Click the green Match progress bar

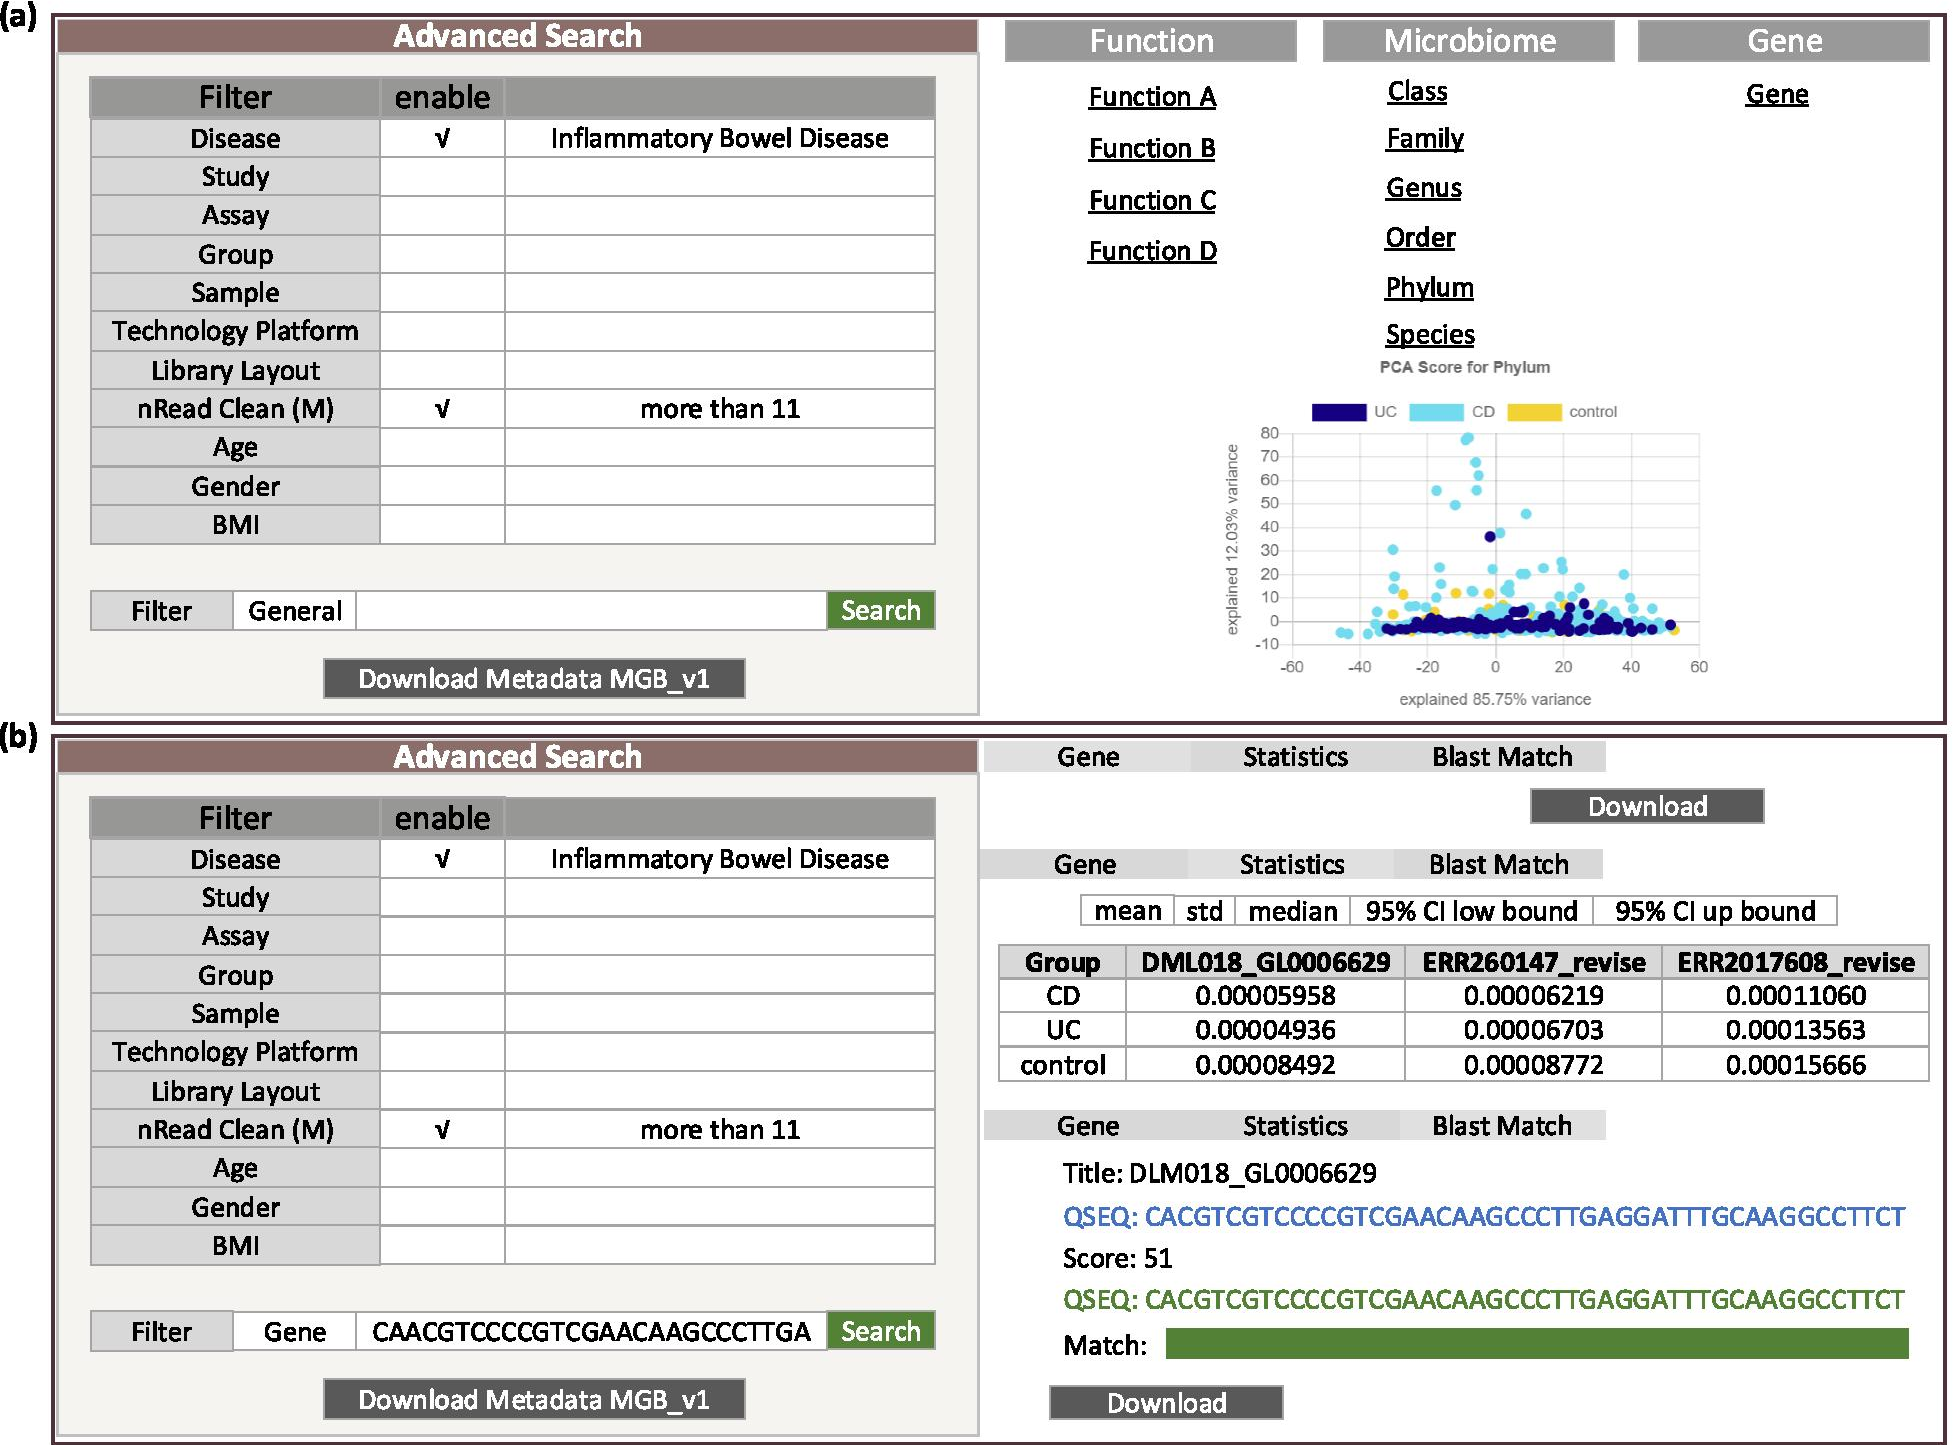point(1537,1344)
